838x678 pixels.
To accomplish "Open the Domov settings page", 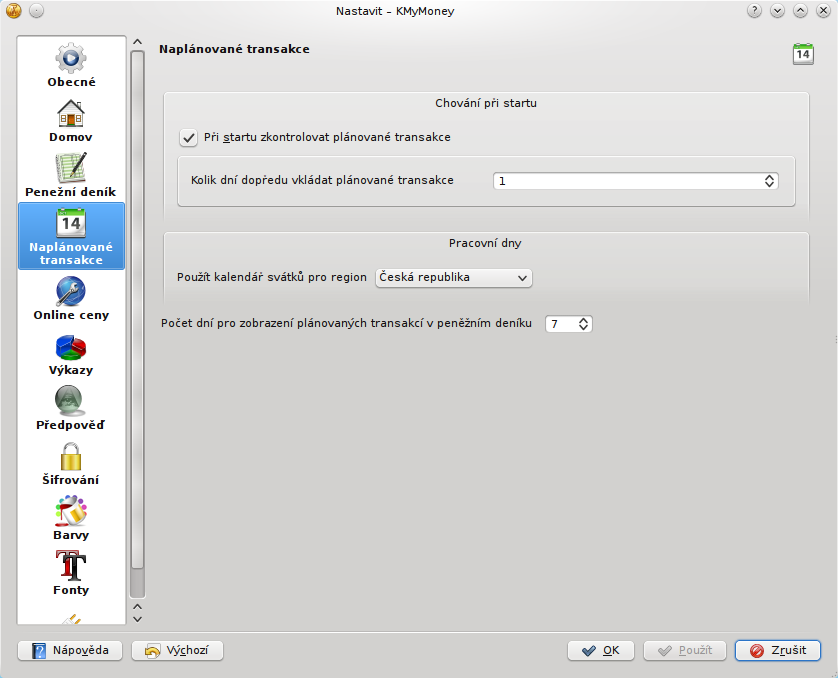I will coord(71,121).
